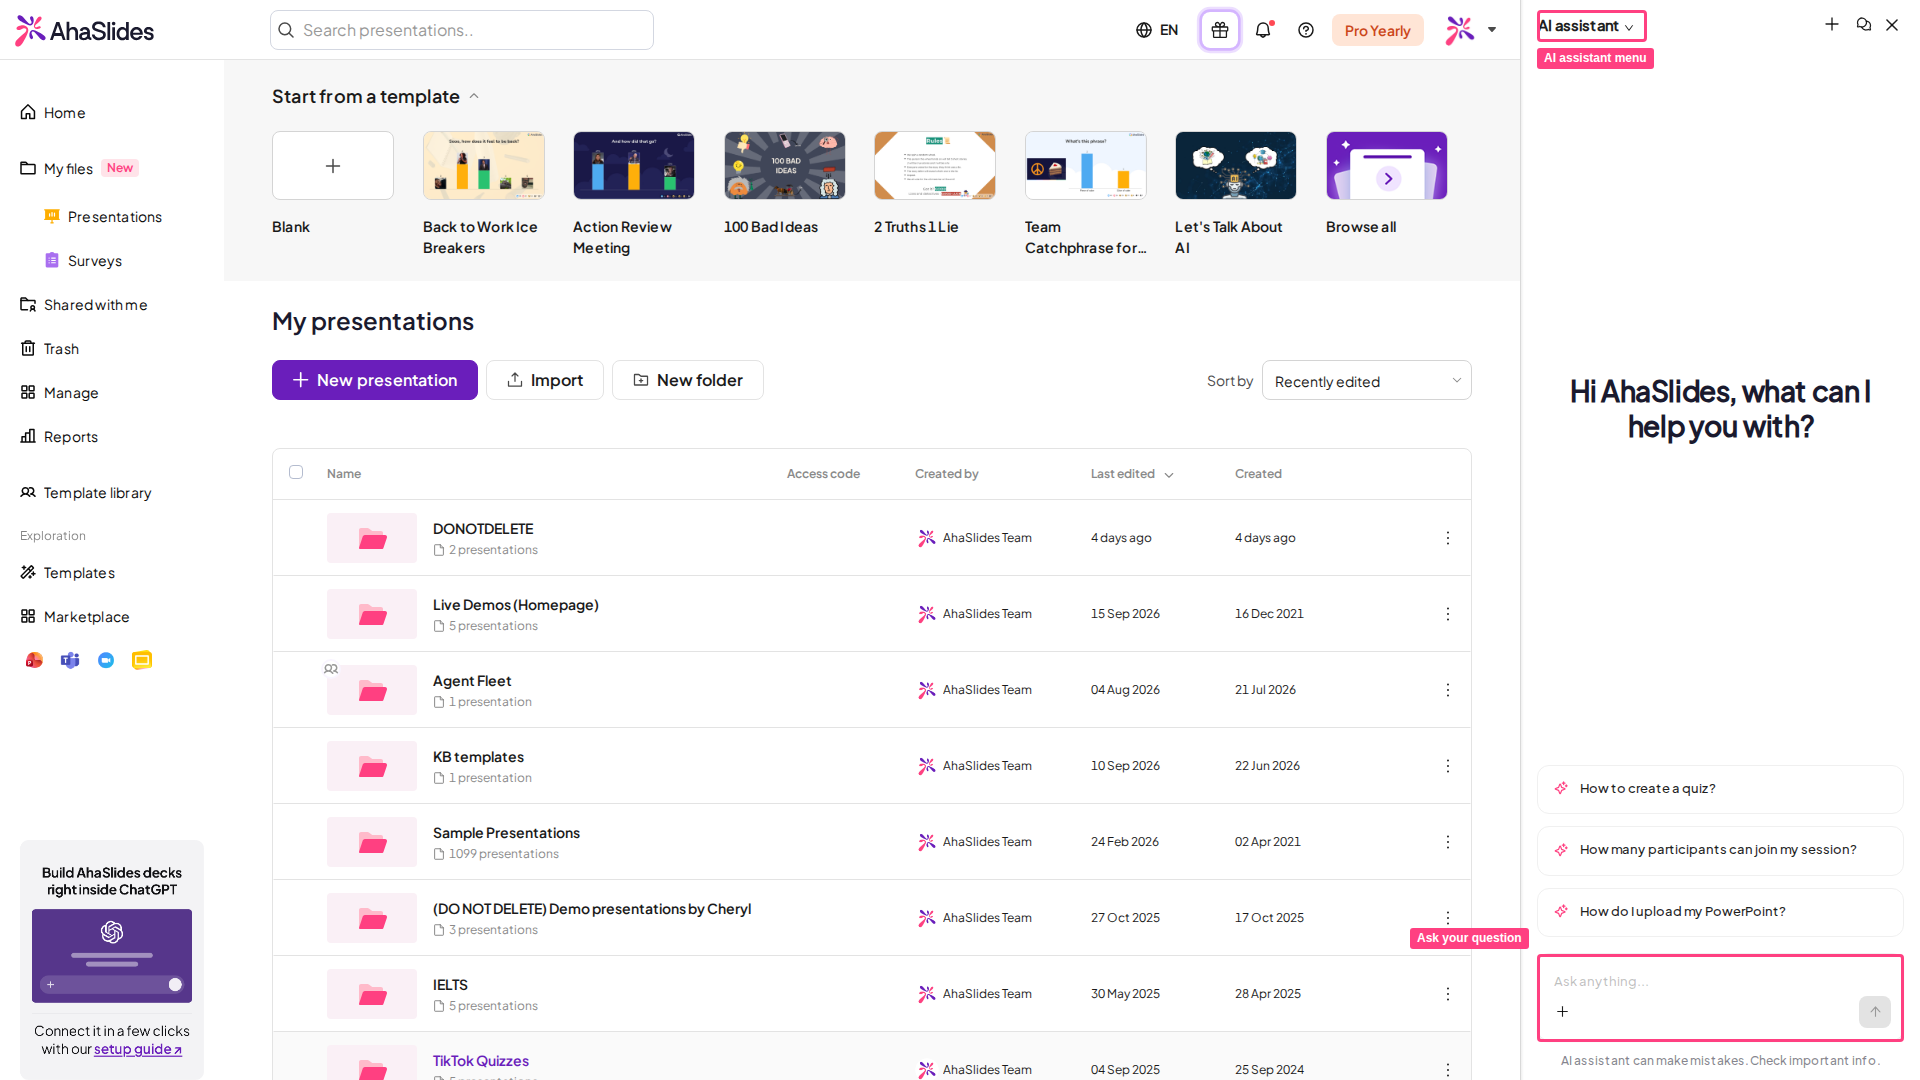Select the How to create a quiz suggestion
Screen dimensions: 1920x1080
click(x=1720, y=789)
